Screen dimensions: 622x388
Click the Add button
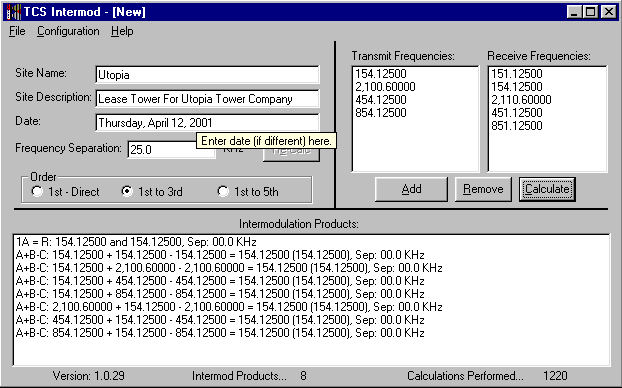click(411, 189)
